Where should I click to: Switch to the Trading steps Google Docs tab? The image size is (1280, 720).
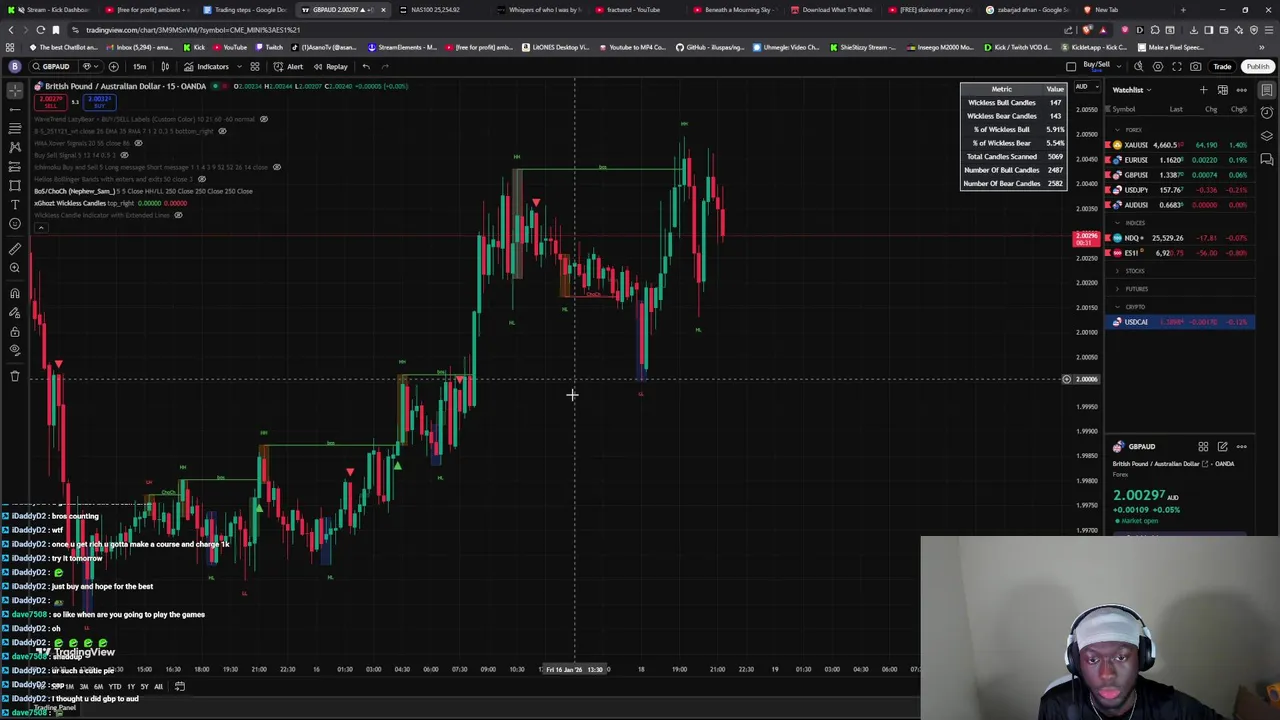245,10
